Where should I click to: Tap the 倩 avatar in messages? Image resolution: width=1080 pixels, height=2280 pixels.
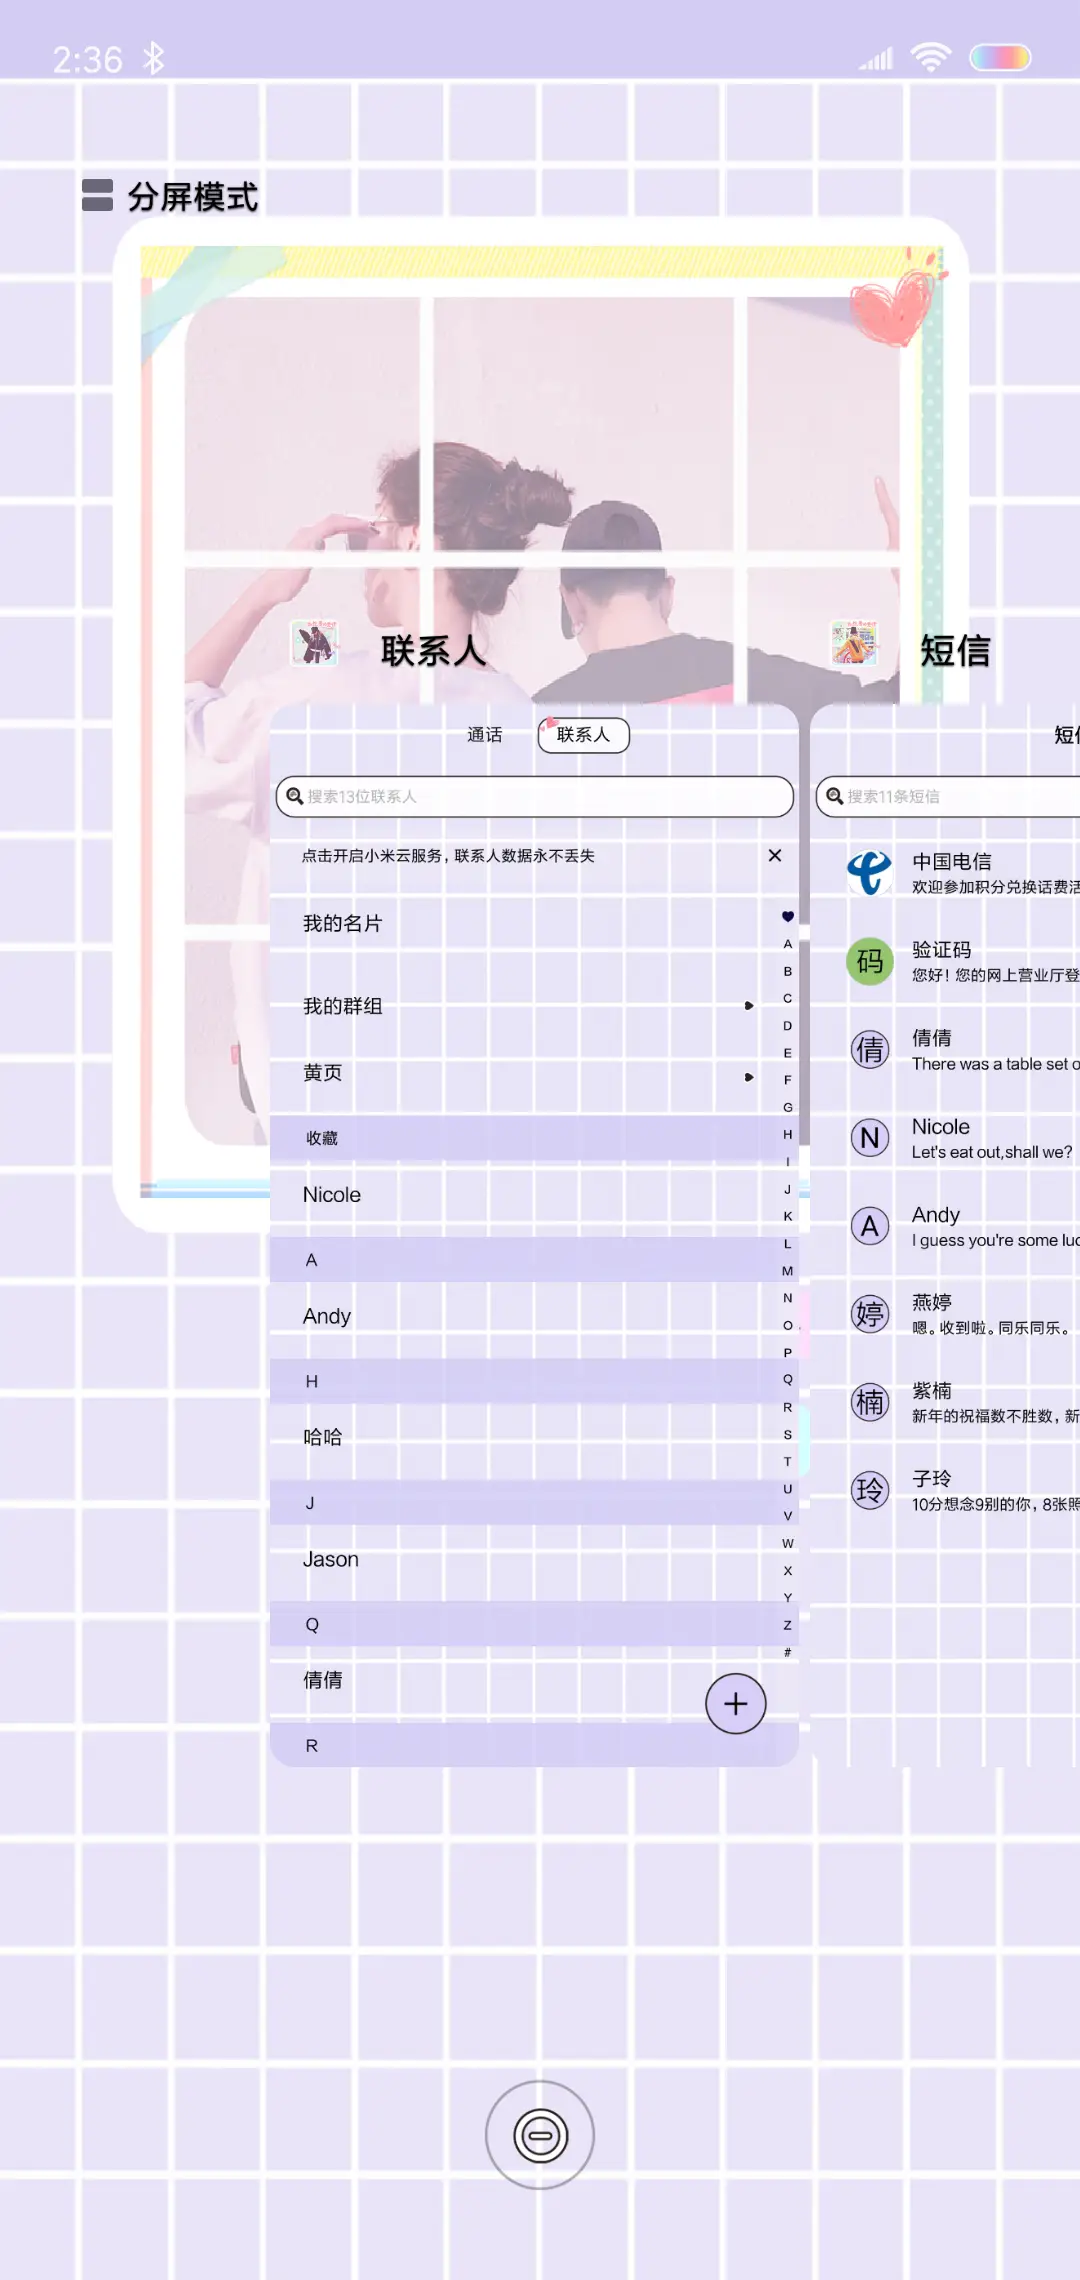tap(870, 1050)
